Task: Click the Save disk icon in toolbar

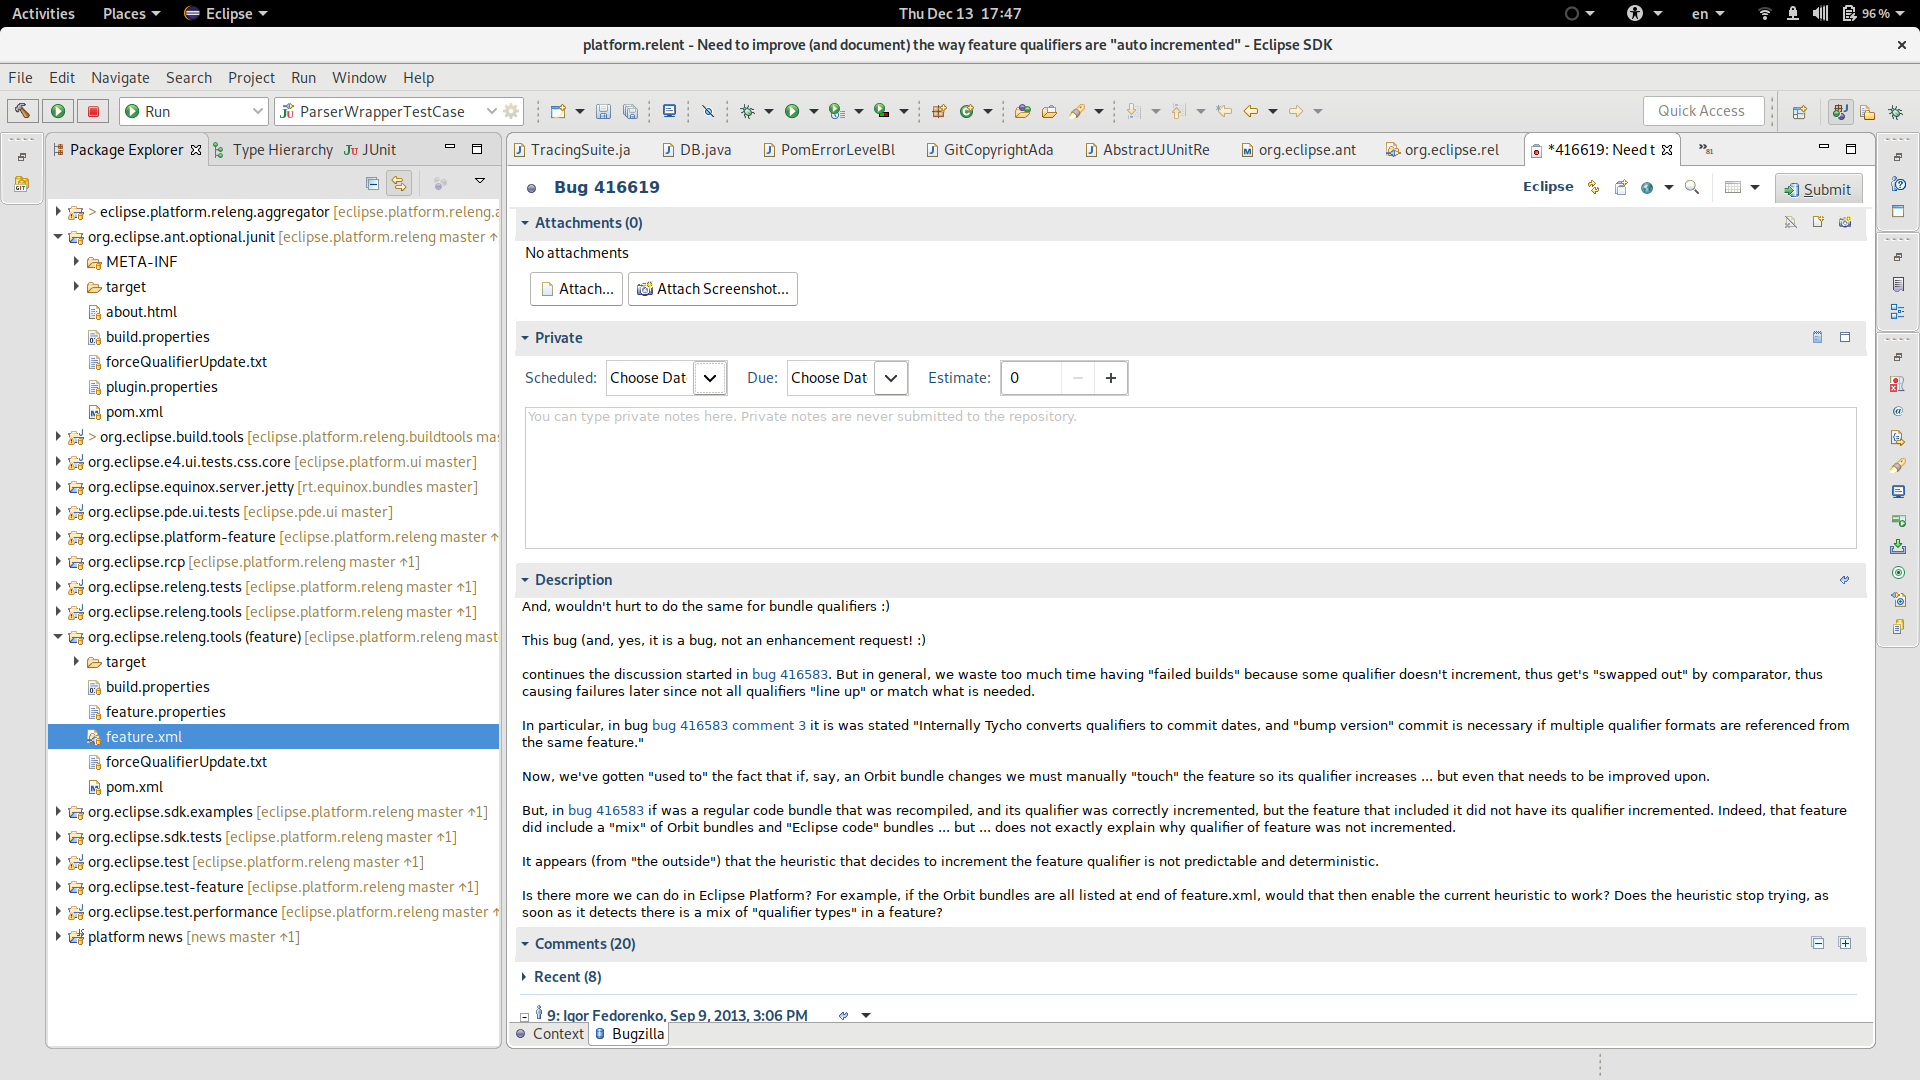Action: click(x=603, y=111)
